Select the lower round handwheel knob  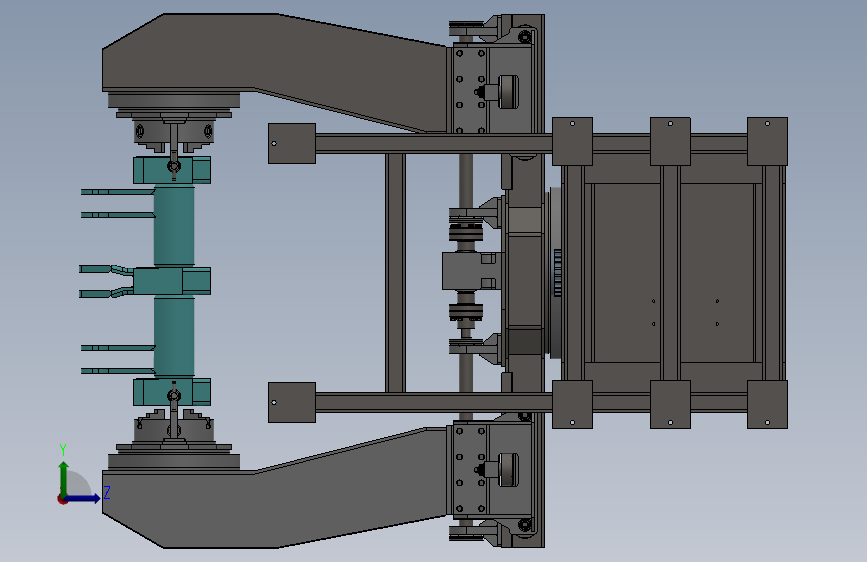point(508,470)
